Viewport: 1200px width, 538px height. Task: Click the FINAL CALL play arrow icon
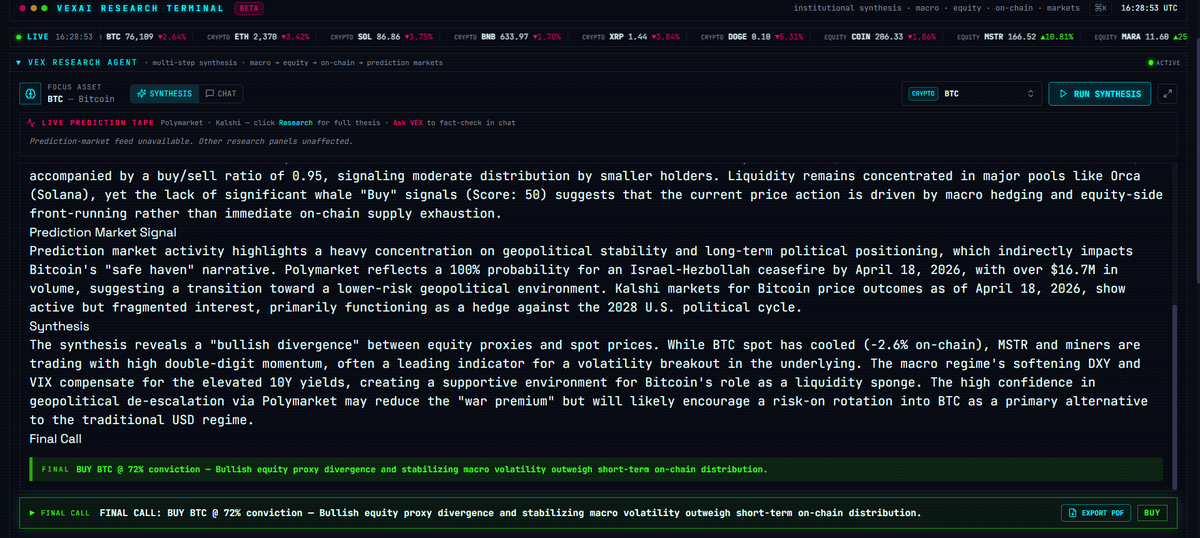pos(33,513)
